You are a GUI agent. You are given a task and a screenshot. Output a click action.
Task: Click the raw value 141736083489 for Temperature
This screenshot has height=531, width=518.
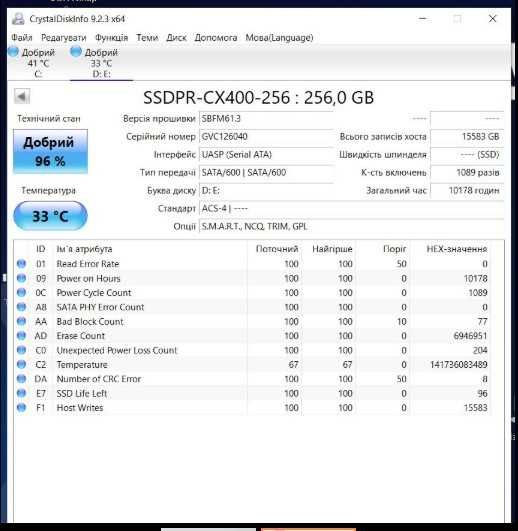click(x=459, y=364)
